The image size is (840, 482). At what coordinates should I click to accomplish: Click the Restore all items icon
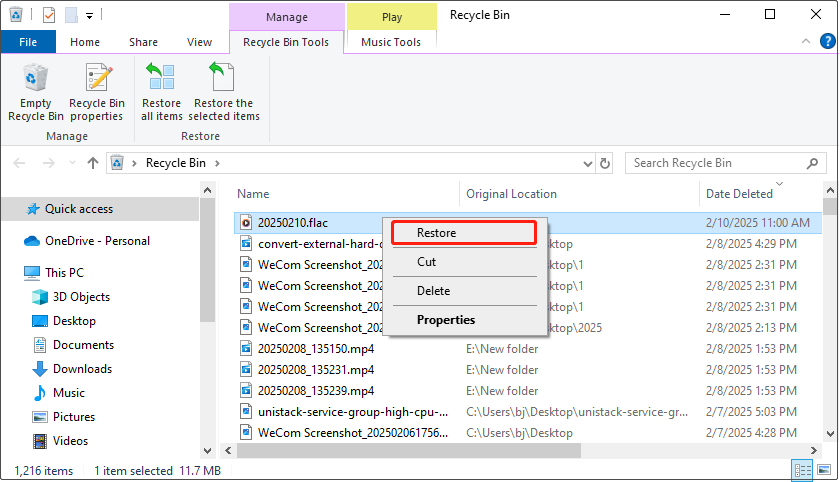pyautogui.click(x=161, y=77)
